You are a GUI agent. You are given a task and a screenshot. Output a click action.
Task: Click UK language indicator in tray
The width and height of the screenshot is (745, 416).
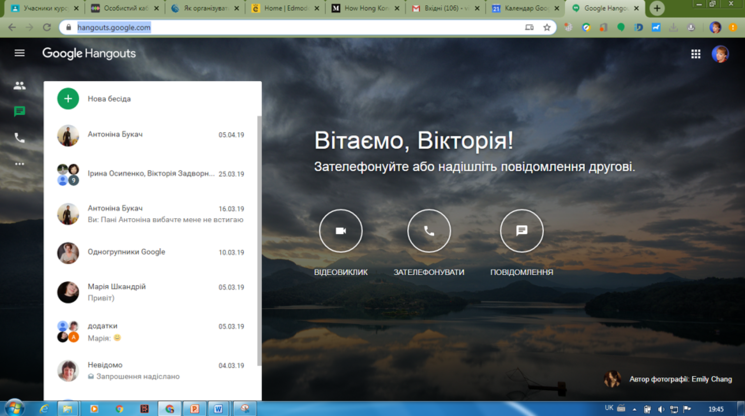click(609, 407)
